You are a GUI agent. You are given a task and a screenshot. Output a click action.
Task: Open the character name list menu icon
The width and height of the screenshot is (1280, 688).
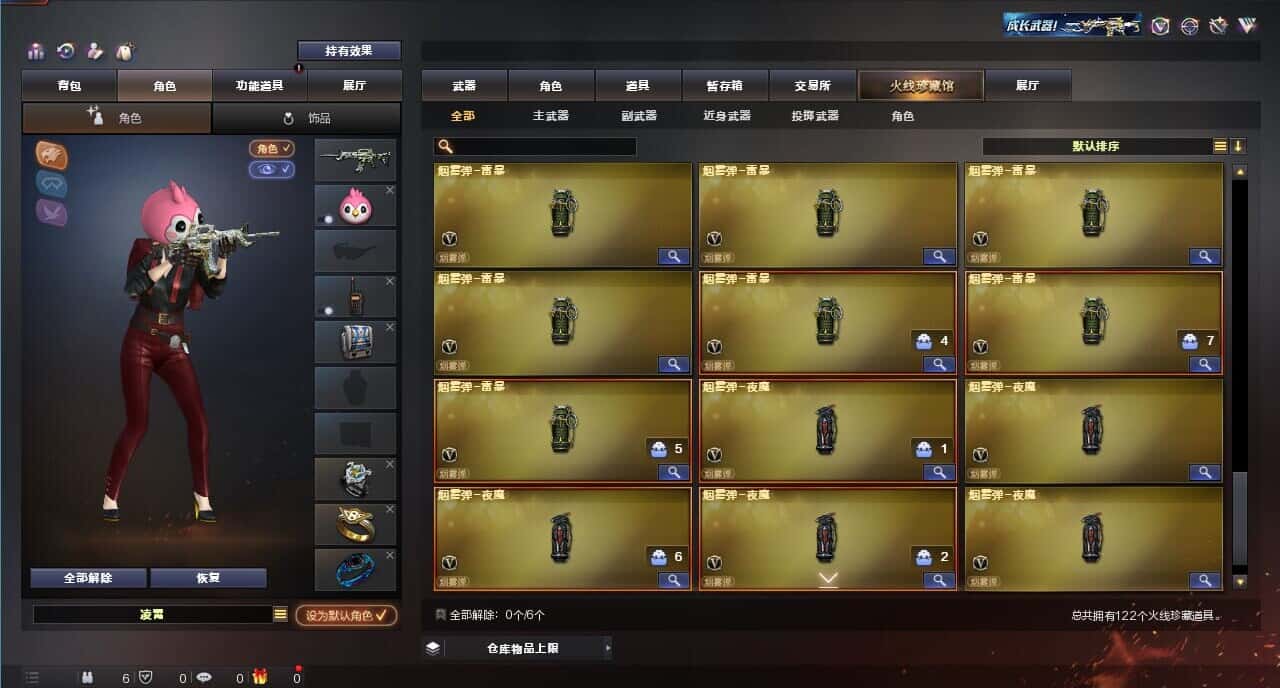point(281,614)
